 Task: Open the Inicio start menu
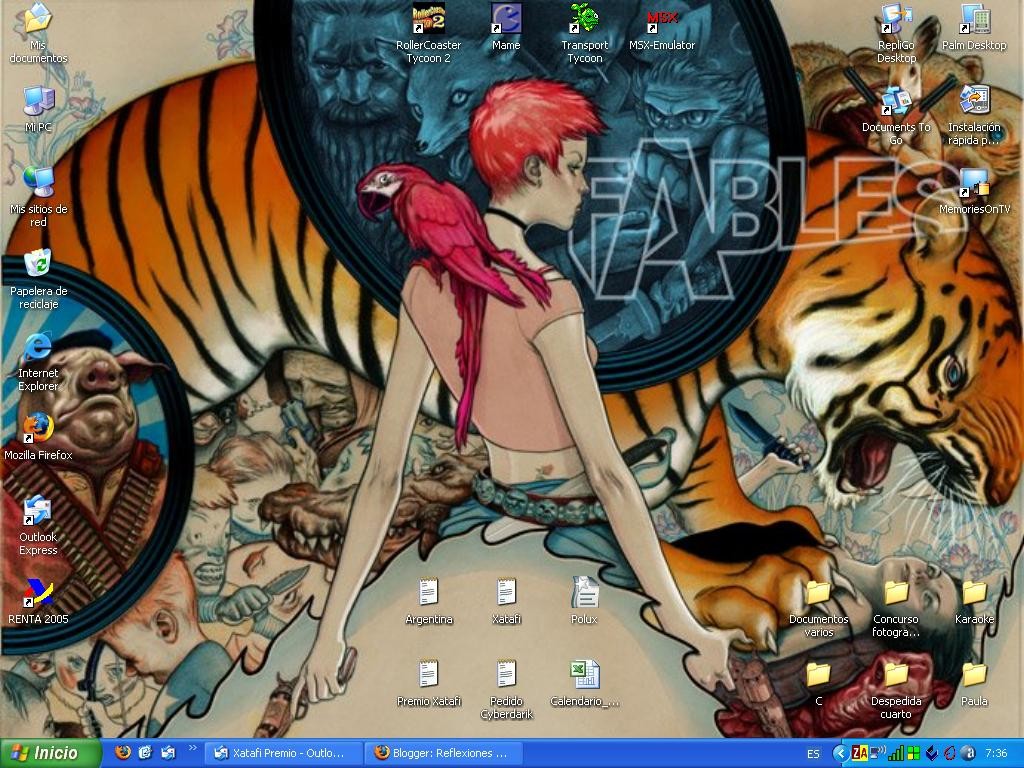tap(50, 753)
